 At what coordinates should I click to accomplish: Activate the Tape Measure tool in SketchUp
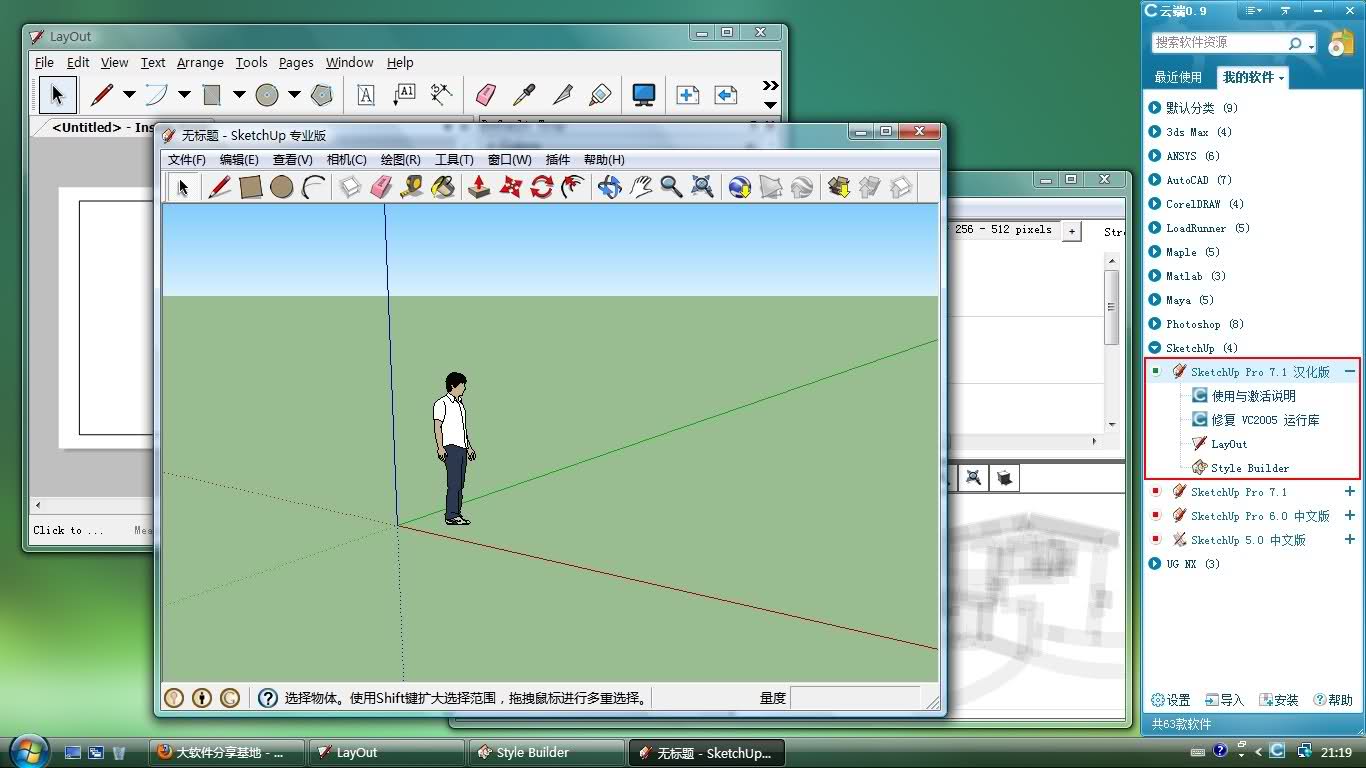(x=412, y=187)
